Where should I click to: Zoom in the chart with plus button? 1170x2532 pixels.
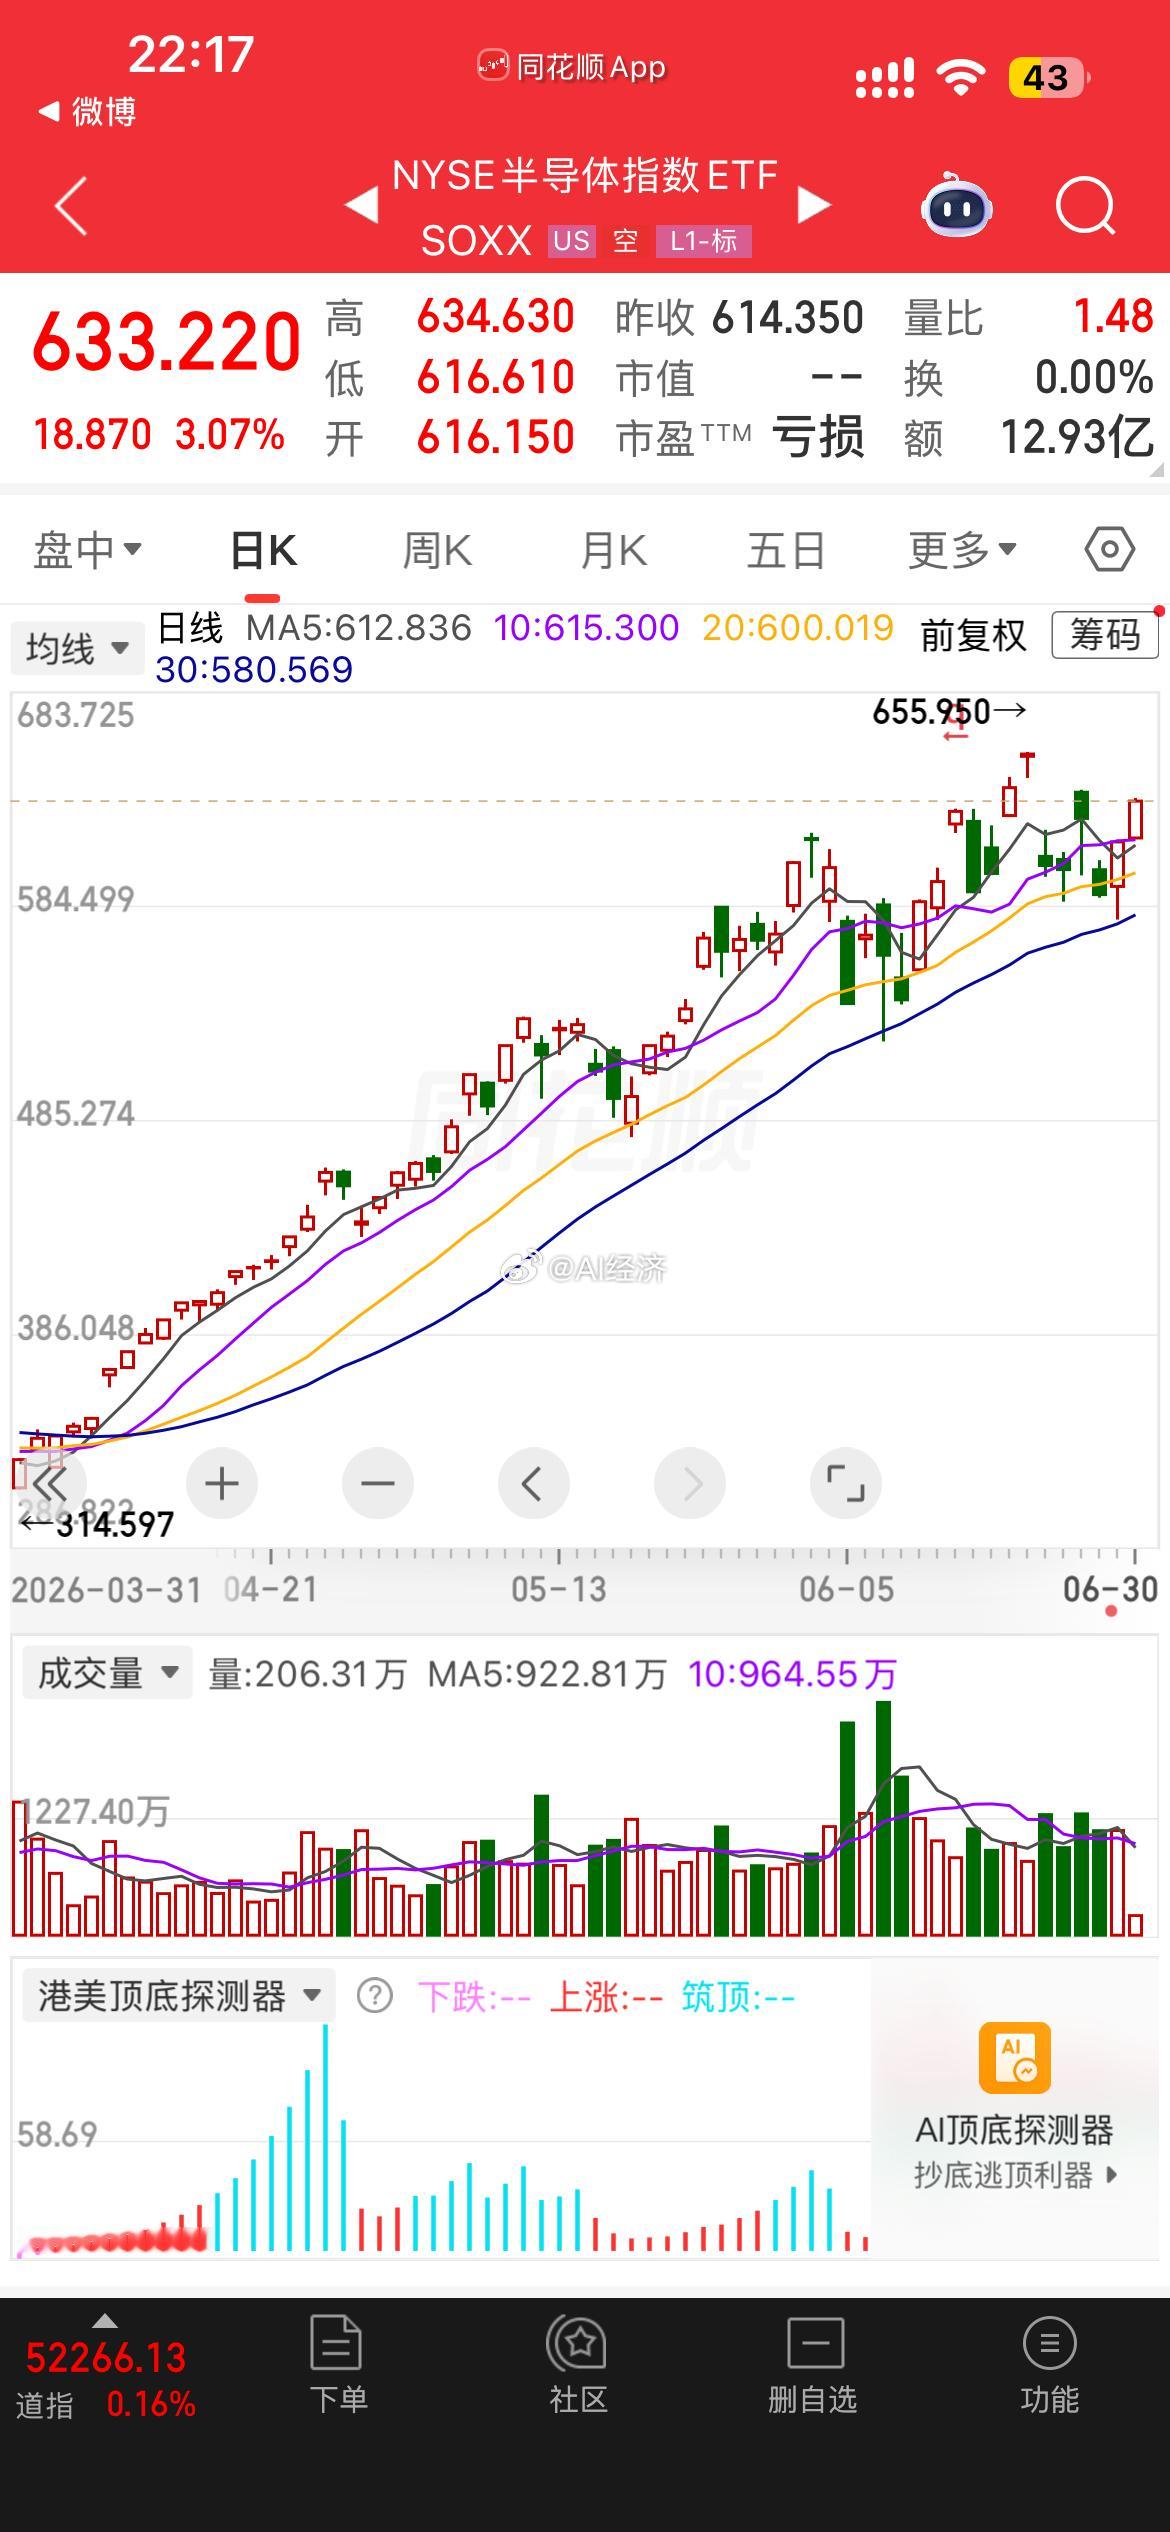pos(222,1483)
